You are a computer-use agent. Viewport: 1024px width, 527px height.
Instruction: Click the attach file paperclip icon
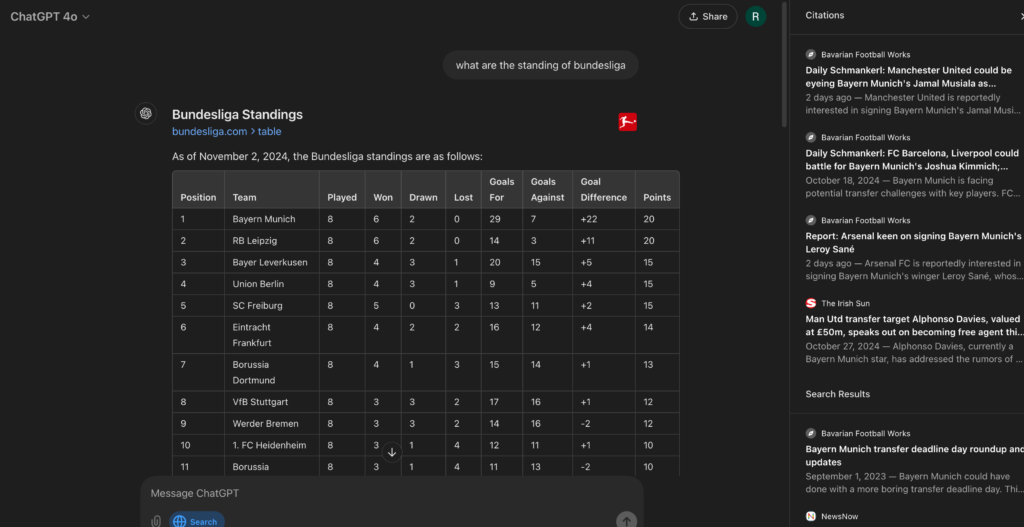[156, 521]
